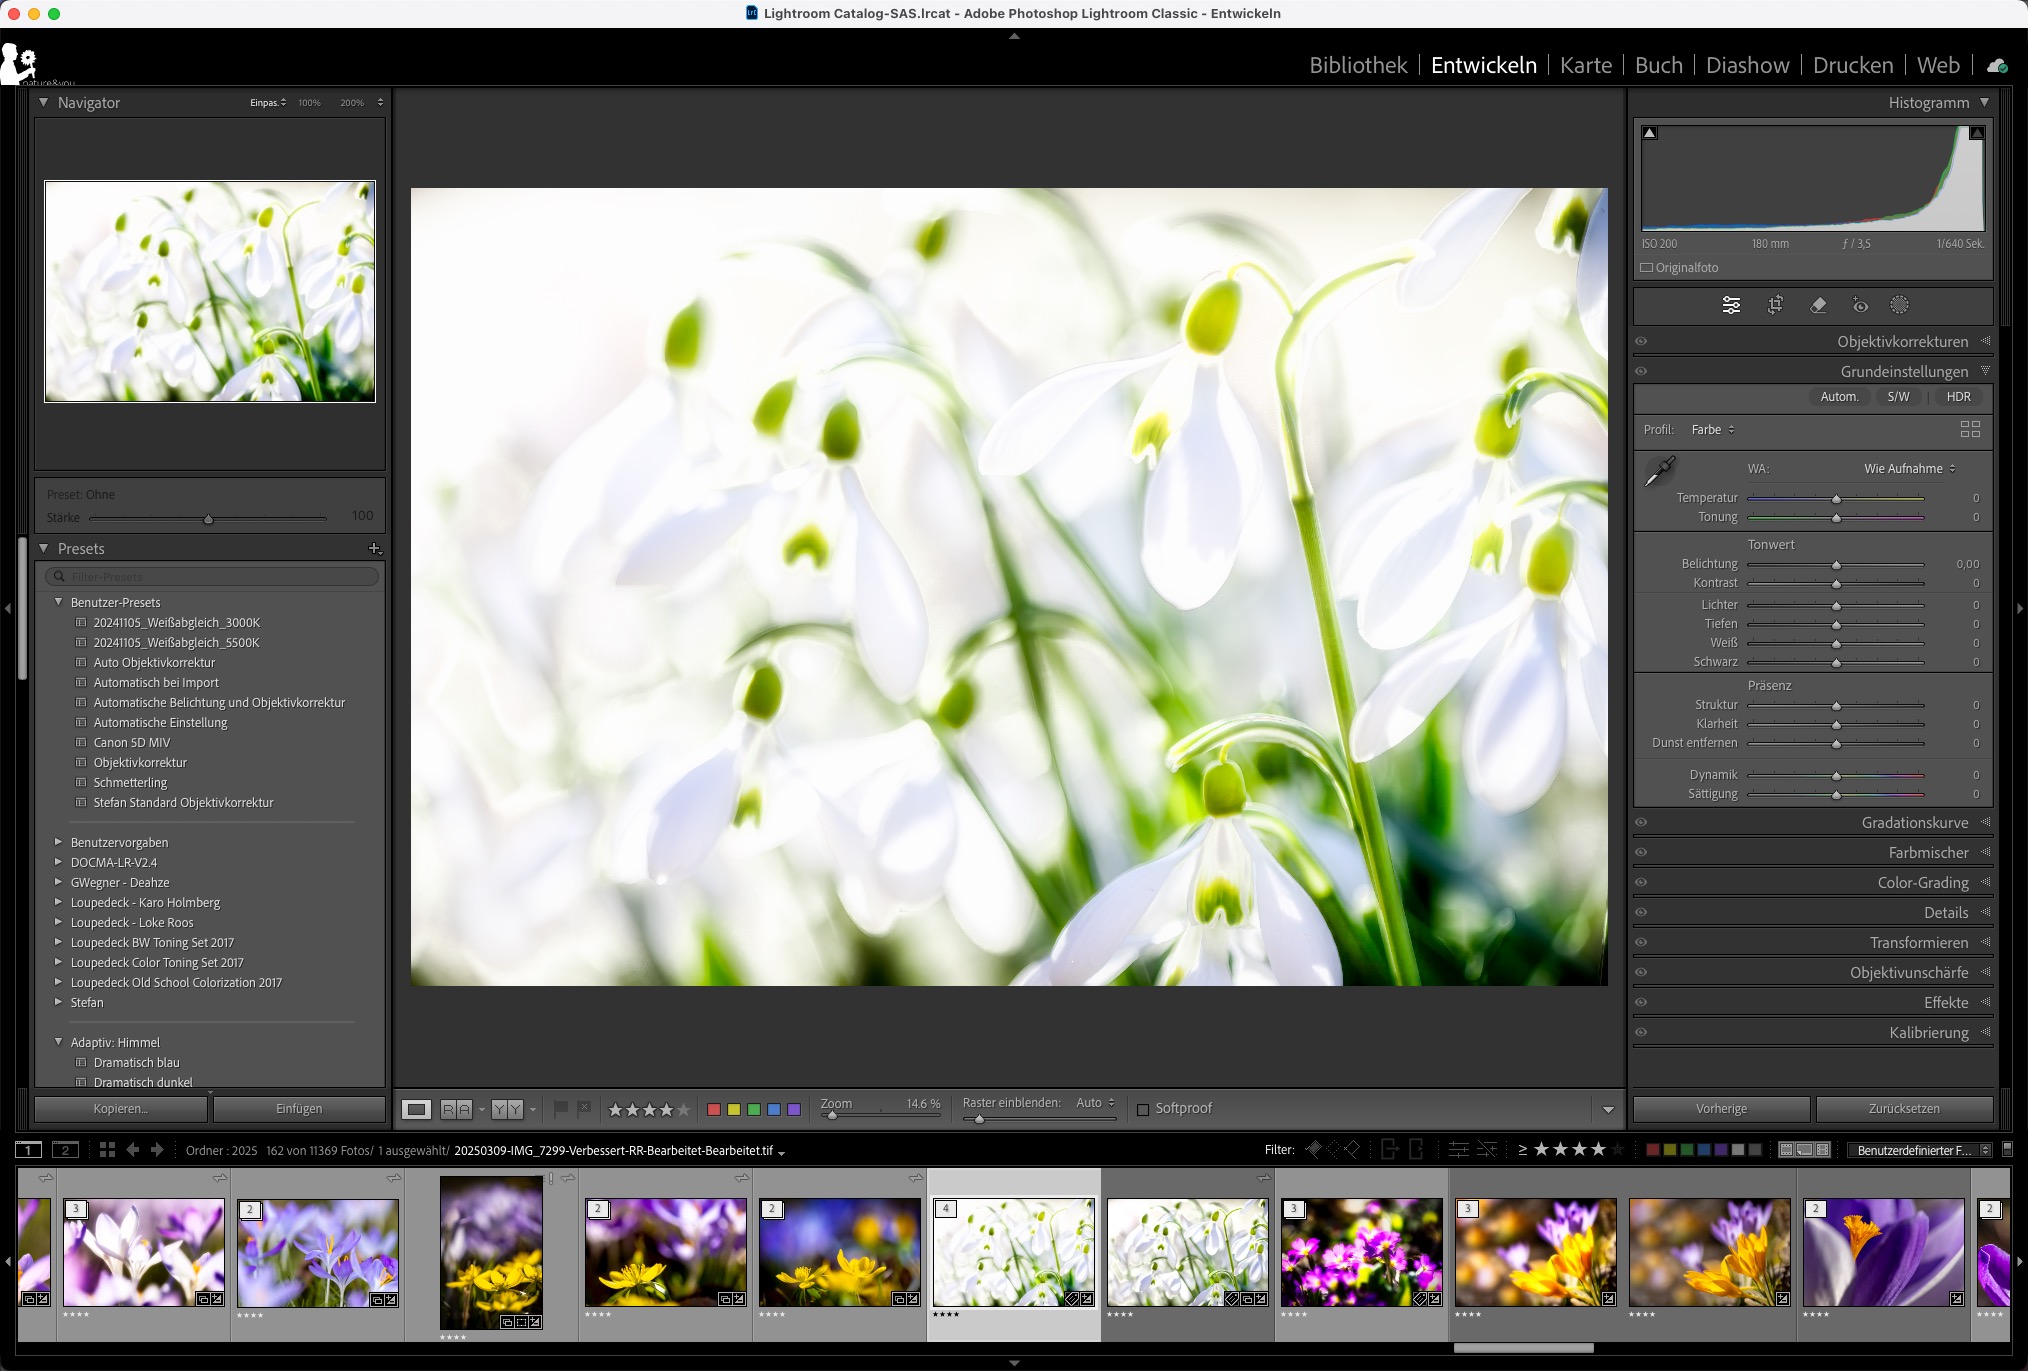The image size is (2028, 1371).
Task: Activate the Red Eye correction tool
Action: (1860, 306)
